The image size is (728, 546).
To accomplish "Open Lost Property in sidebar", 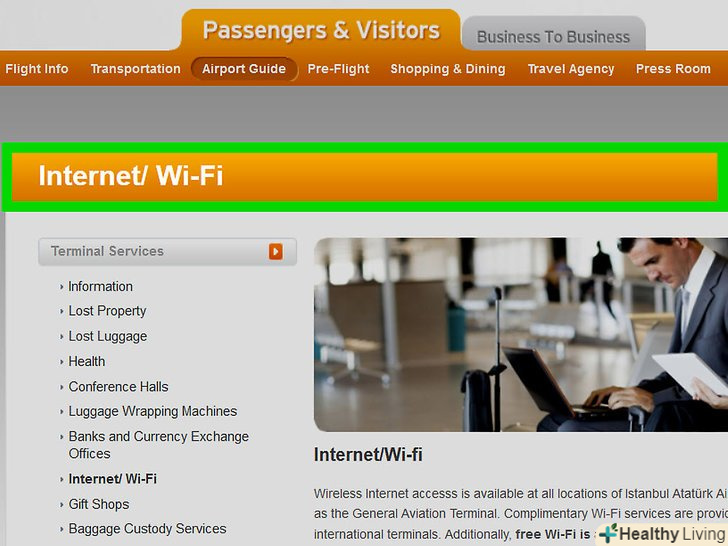I will pos(107,311).
